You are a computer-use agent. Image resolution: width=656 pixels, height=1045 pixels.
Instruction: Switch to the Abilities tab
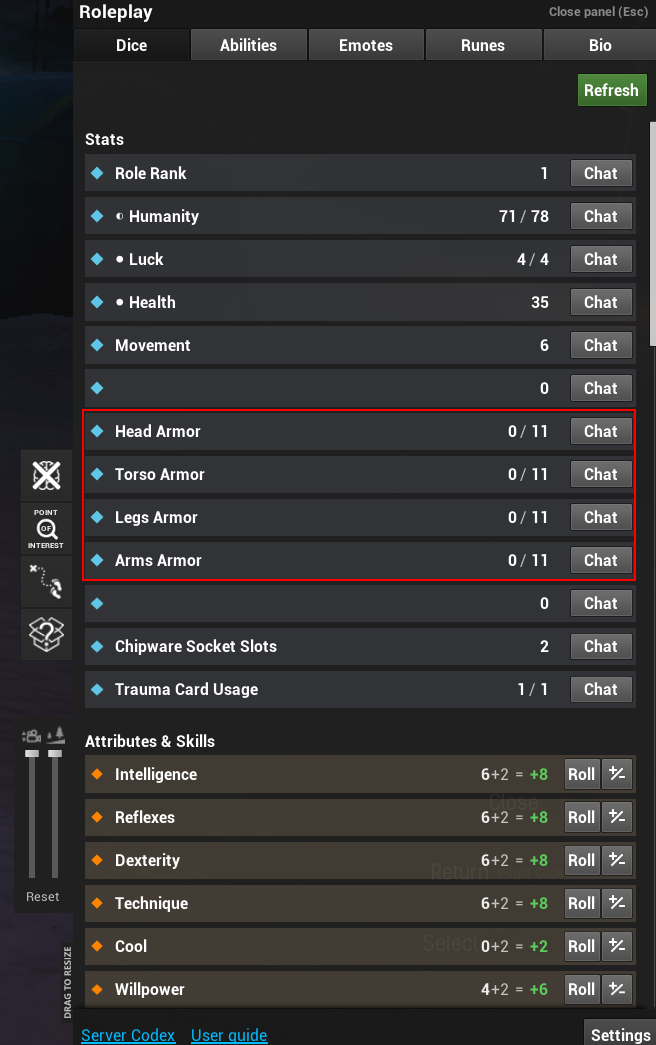click(x=248, y=45)
